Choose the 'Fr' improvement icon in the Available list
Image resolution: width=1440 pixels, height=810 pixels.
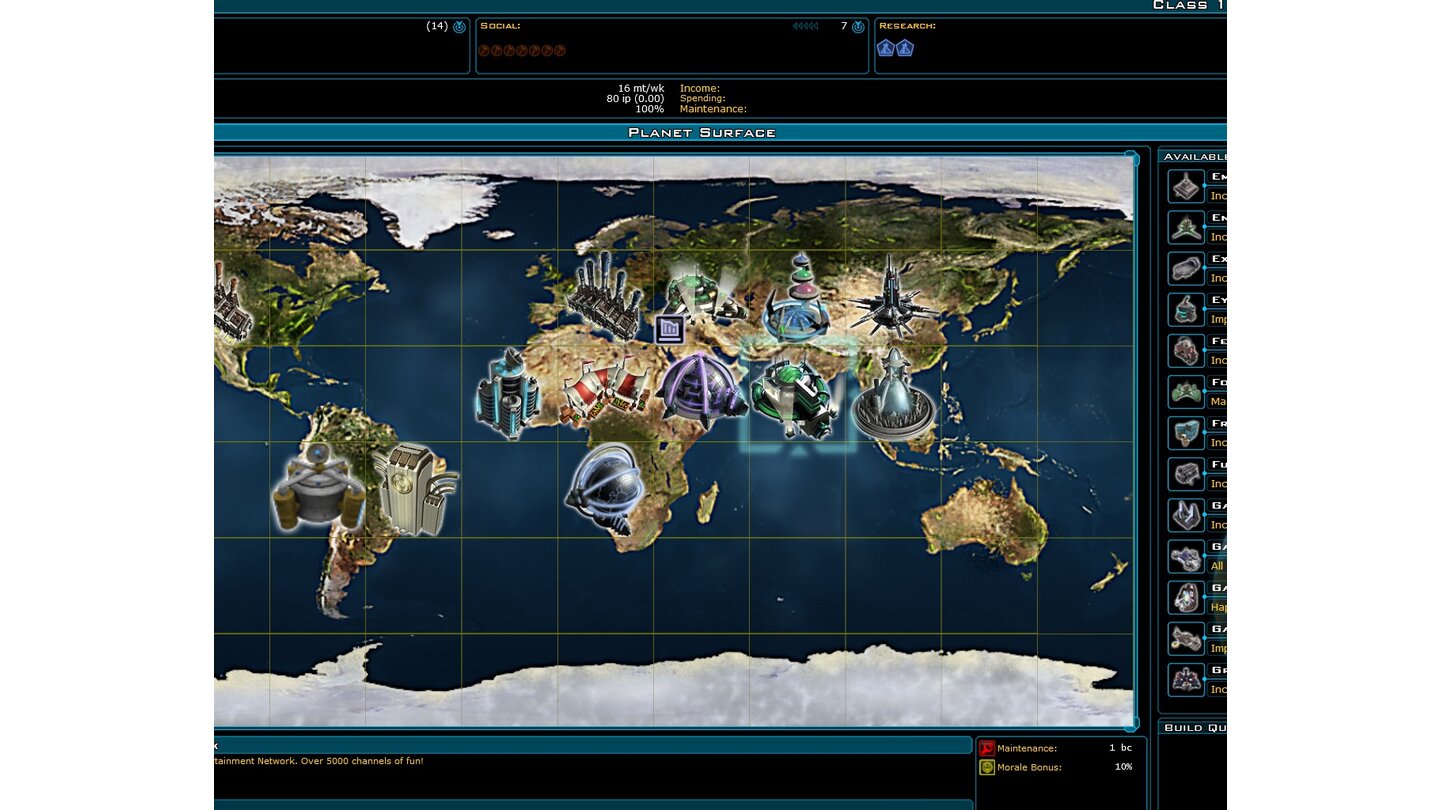point(1186,432)
